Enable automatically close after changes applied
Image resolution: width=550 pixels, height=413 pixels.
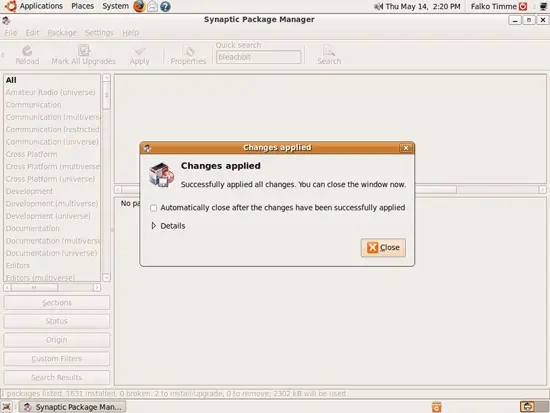coord(153,208)
